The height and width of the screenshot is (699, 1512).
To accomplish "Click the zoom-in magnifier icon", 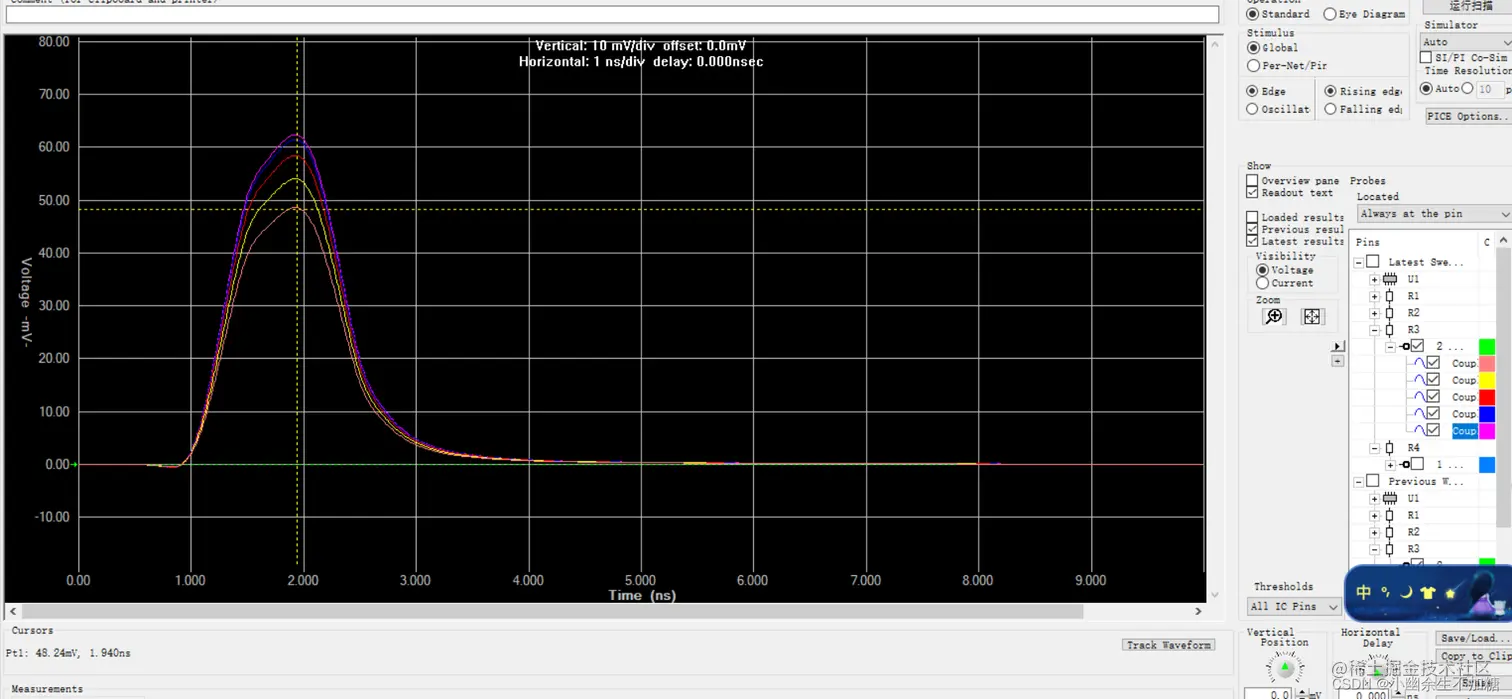I will coord(1273,317).
